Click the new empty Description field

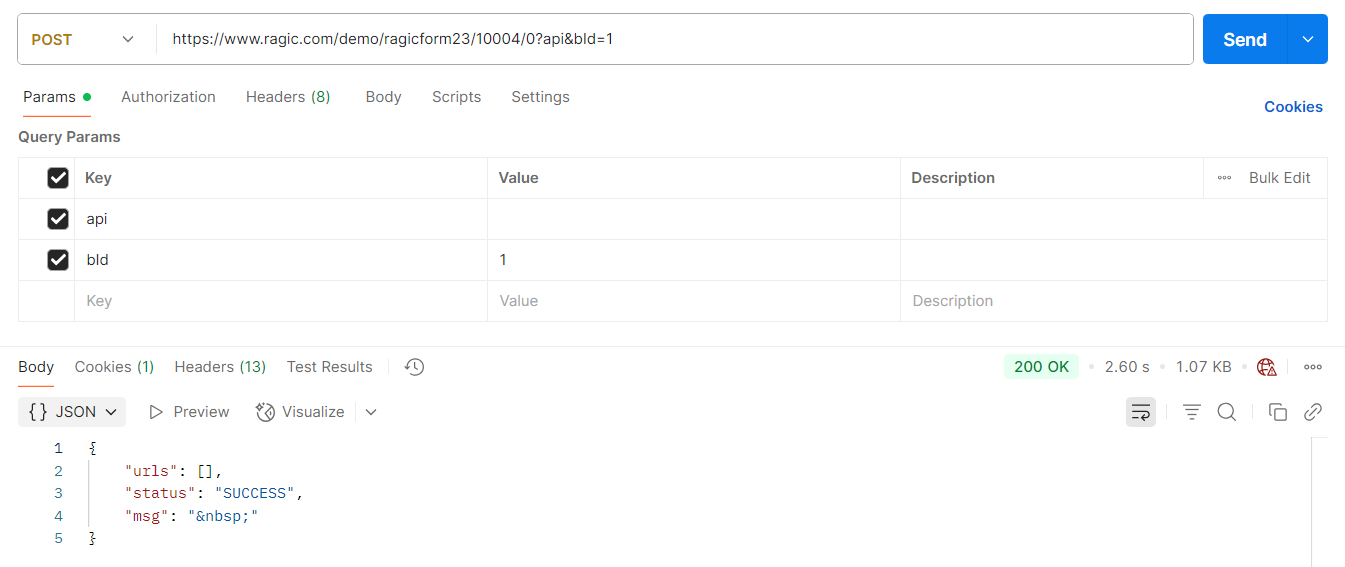(x=1114, y=301)
